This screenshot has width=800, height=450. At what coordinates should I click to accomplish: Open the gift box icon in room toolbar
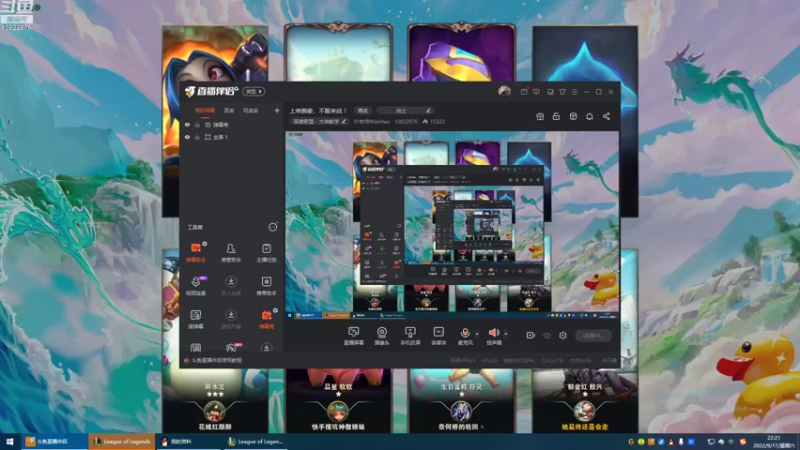pyautogui.click(x=540, y=116)
